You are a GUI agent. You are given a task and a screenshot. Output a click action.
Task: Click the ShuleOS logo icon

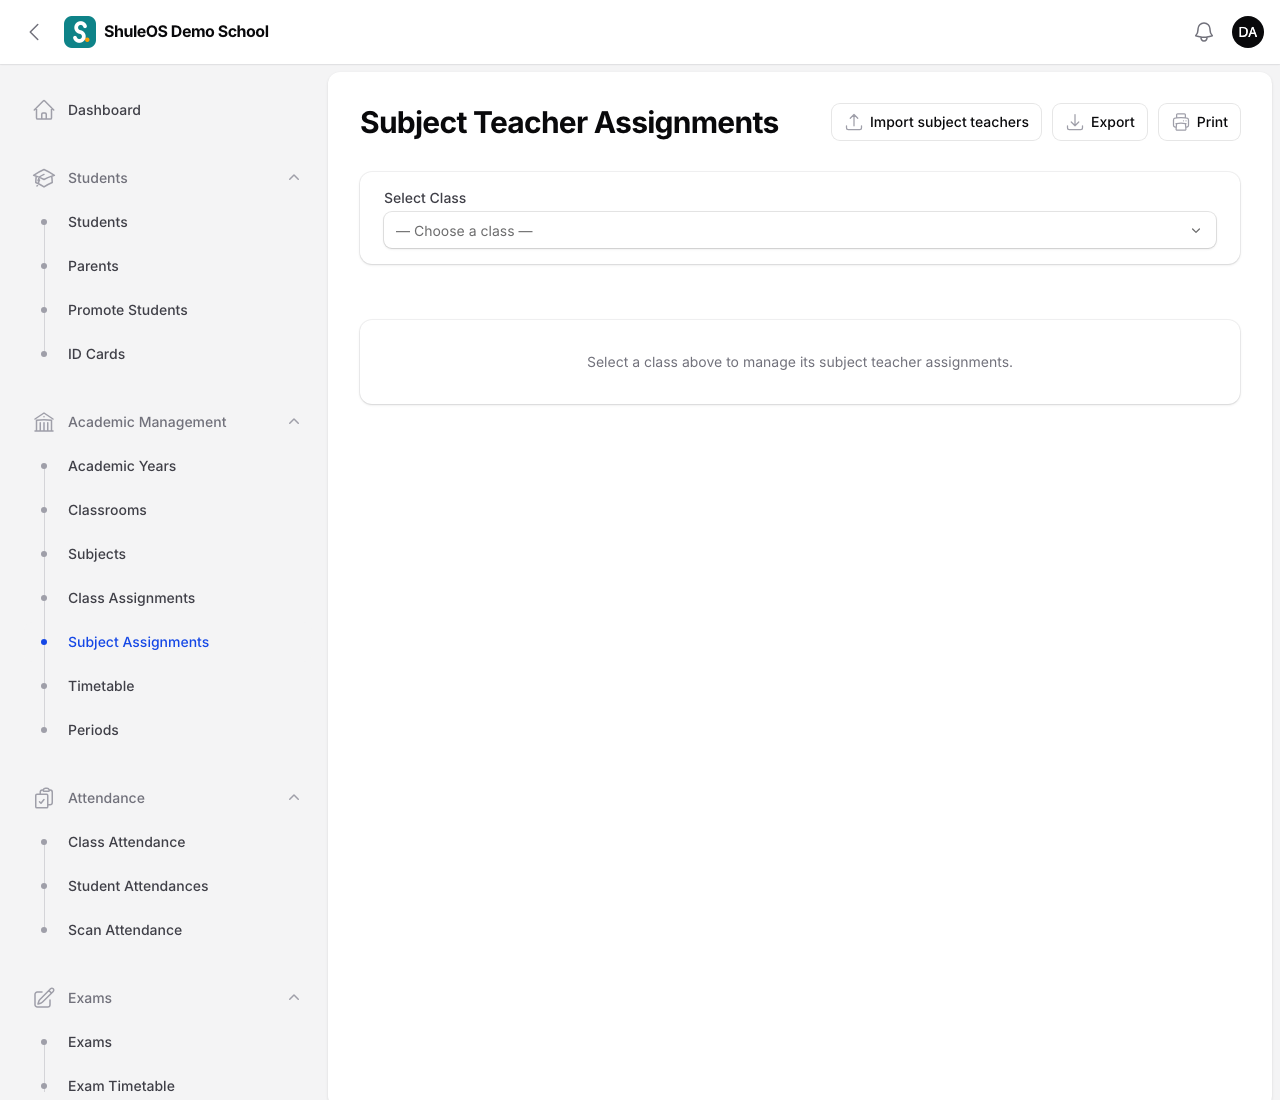pyautogui.click(x=80, y=32)
